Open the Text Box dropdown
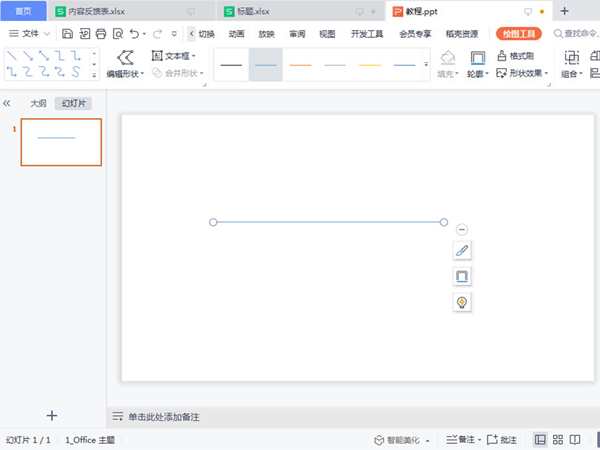 click(x=173, y=56)
